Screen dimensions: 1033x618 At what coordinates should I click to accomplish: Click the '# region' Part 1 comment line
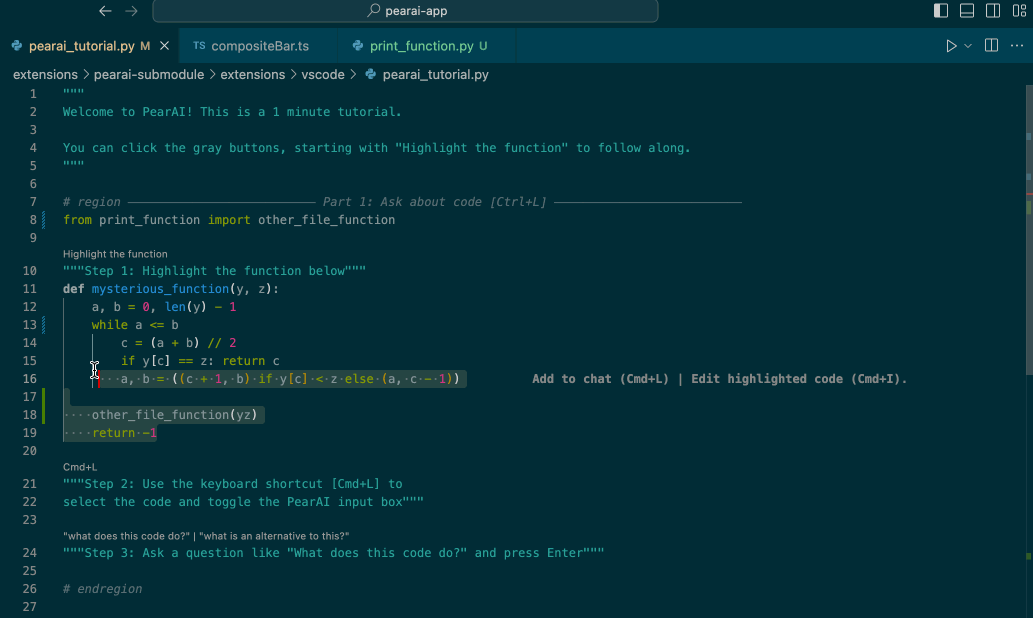click(x=402, y=202)
